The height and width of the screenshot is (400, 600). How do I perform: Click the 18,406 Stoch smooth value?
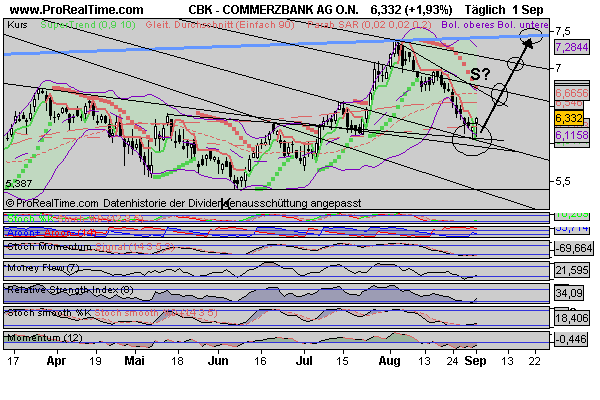[572, 318]
